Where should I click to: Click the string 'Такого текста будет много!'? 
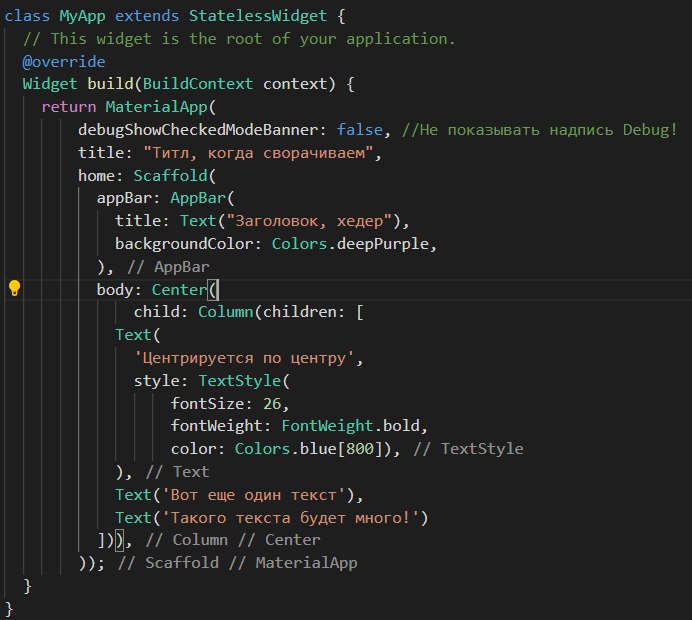tap(290, 518)
